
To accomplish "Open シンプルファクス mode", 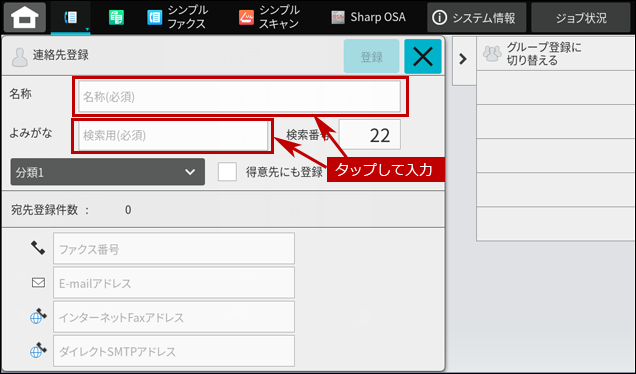I will [x=177, y=17].
